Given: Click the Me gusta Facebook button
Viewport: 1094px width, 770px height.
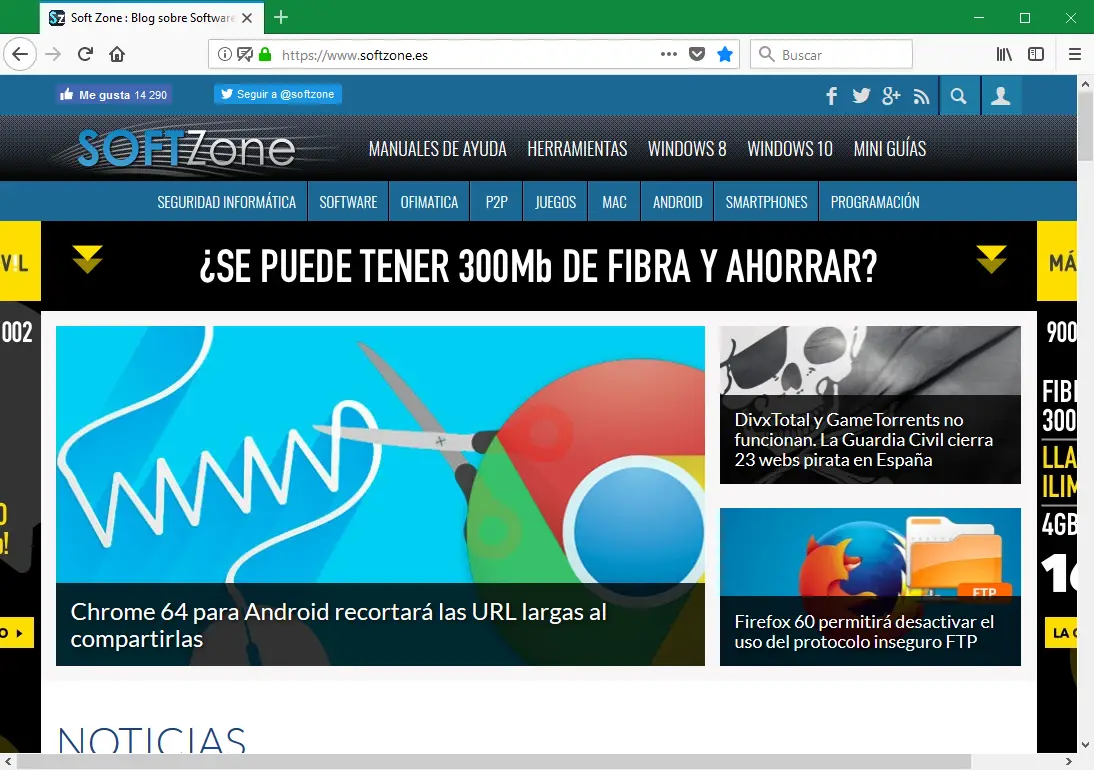Looking at the screenshot, I should coord(114,95).
